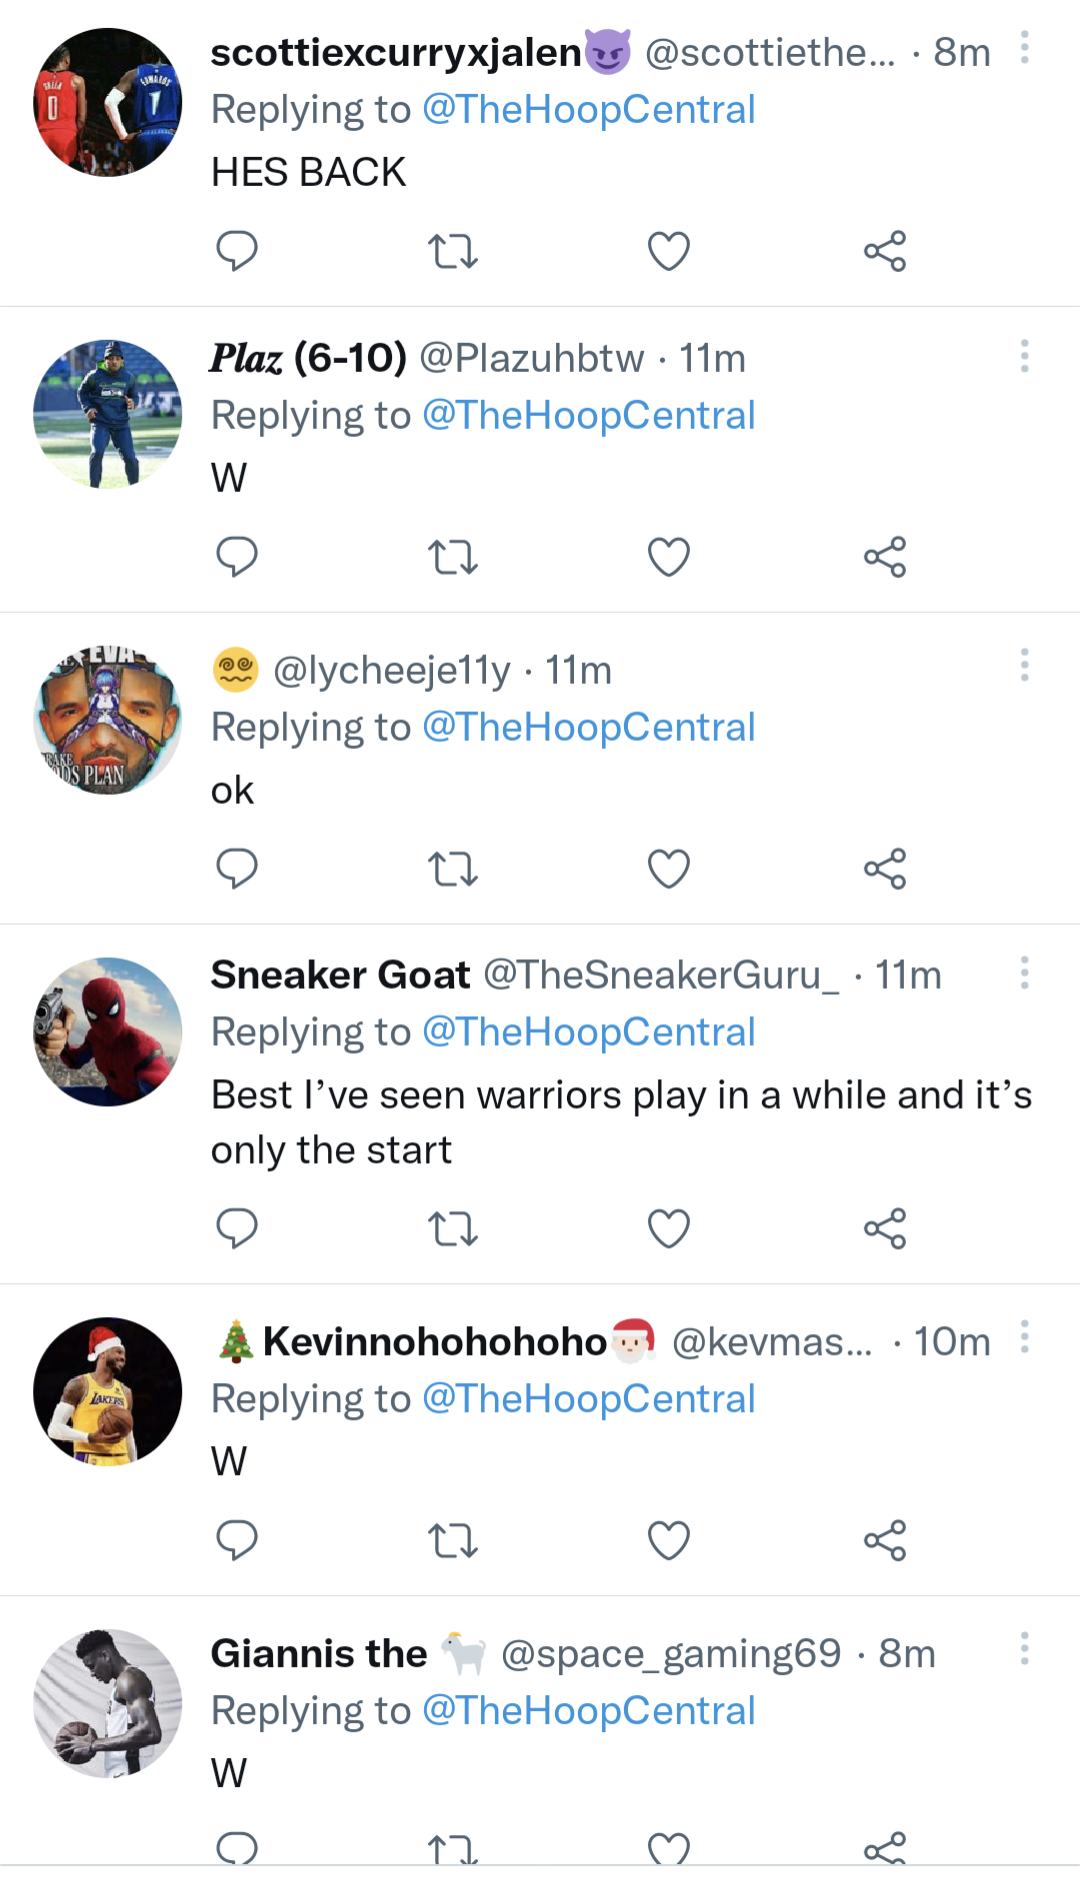Retweet the HES BACK tweet

point(453,251)
